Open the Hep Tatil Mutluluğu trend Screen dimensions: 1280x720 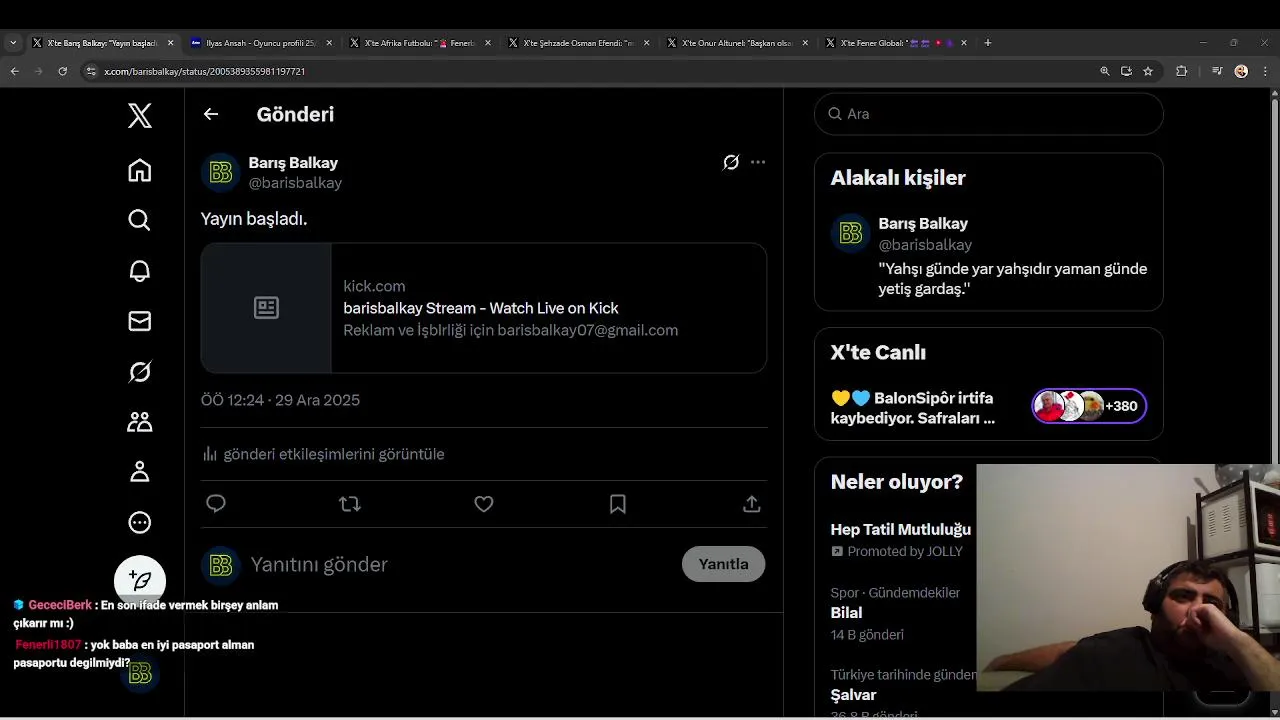[901, 530]
